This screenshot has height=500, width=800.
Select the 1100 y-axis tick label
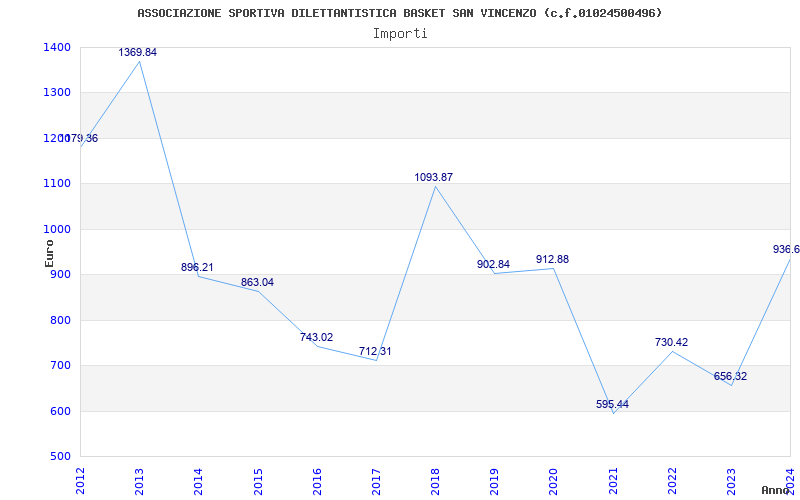click(x=57, y=184)
